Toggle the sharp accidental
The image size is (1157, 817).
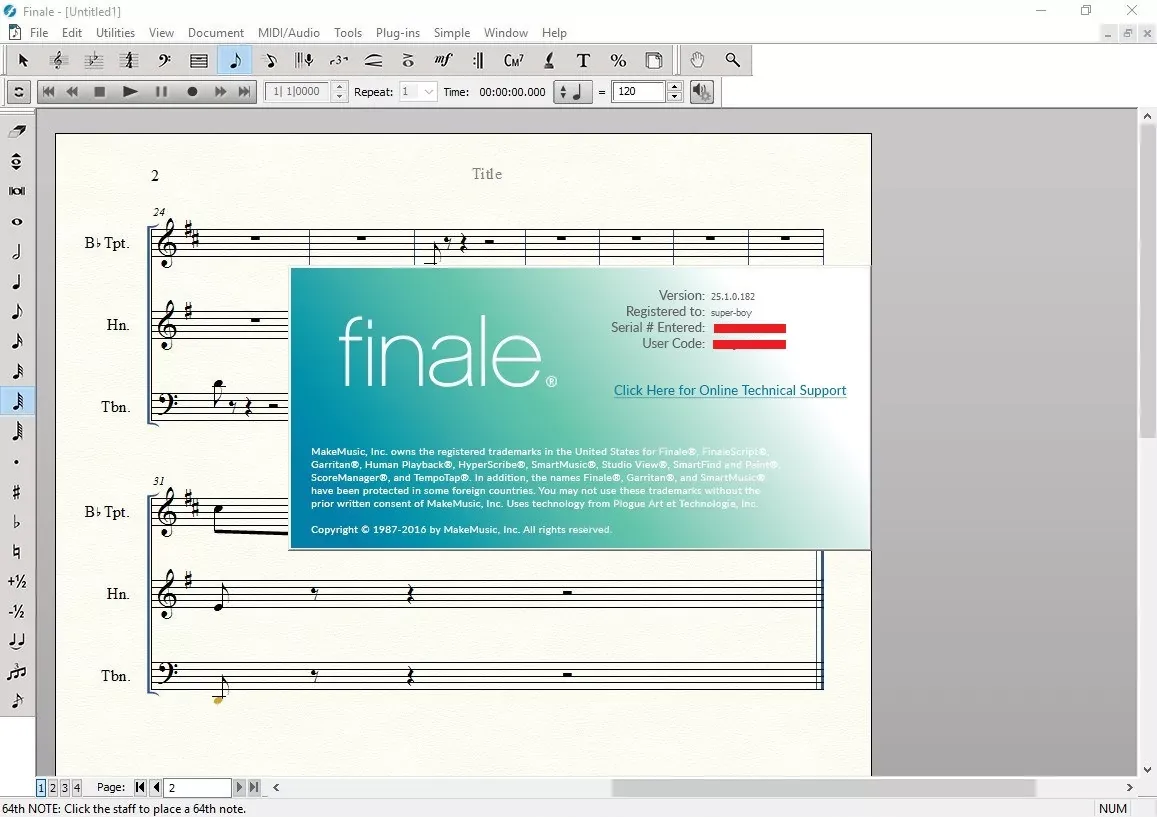[17, 492]
